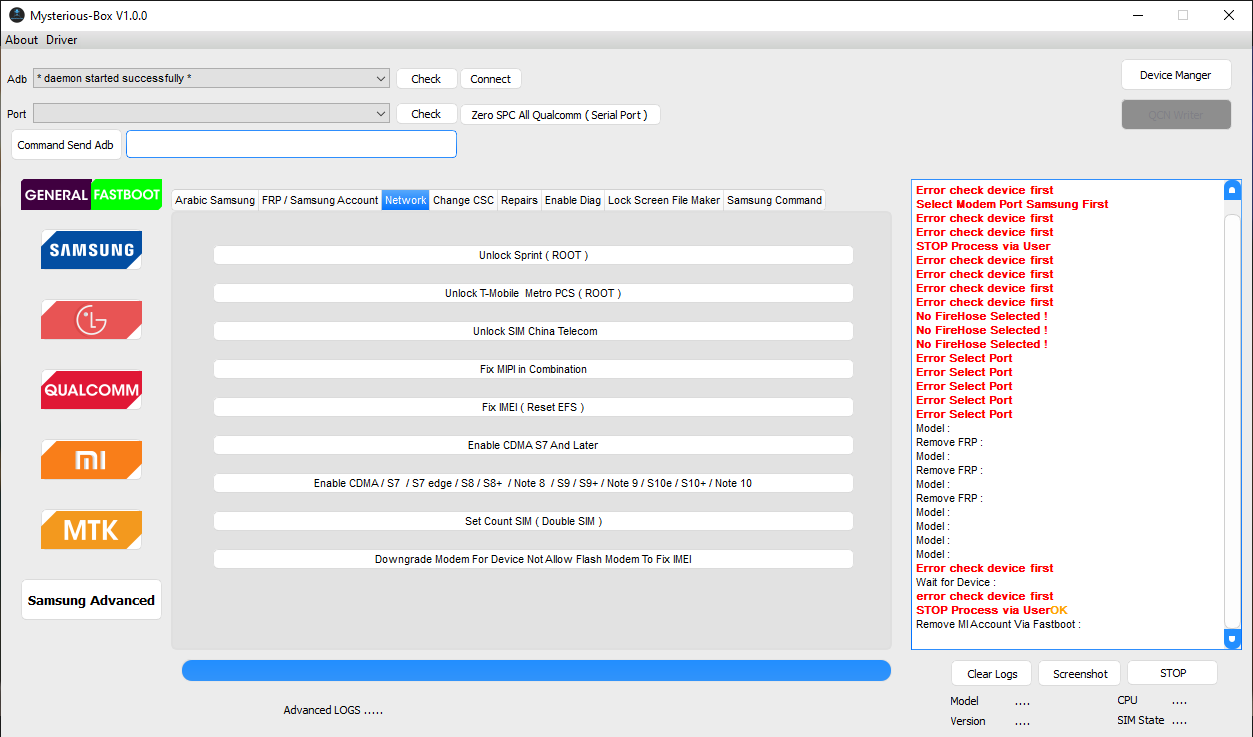Open the Samsung brand section

[x=91, y=250]
